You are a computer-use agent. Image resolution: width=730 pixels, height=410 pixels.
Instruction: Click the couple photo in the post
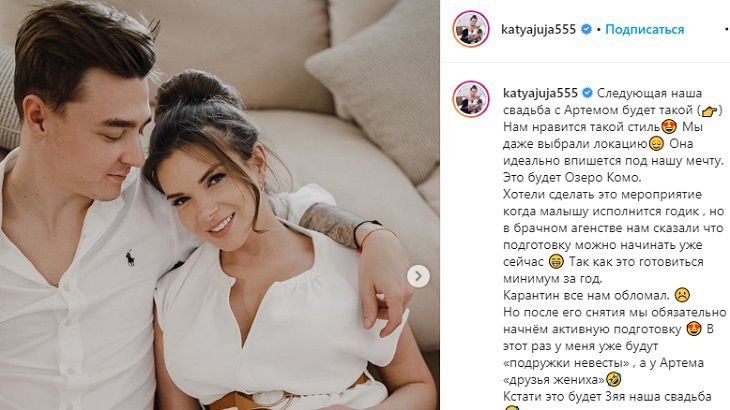(220, 205)
